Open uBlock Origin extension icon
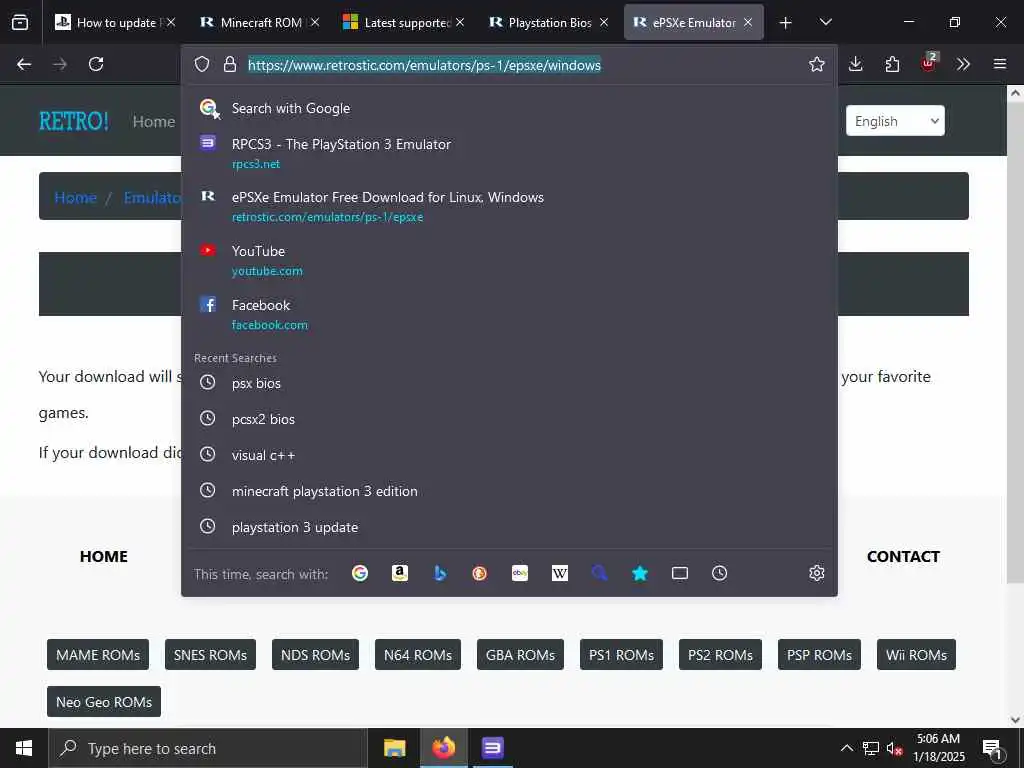1024x768 pixels. coord(929,63)
